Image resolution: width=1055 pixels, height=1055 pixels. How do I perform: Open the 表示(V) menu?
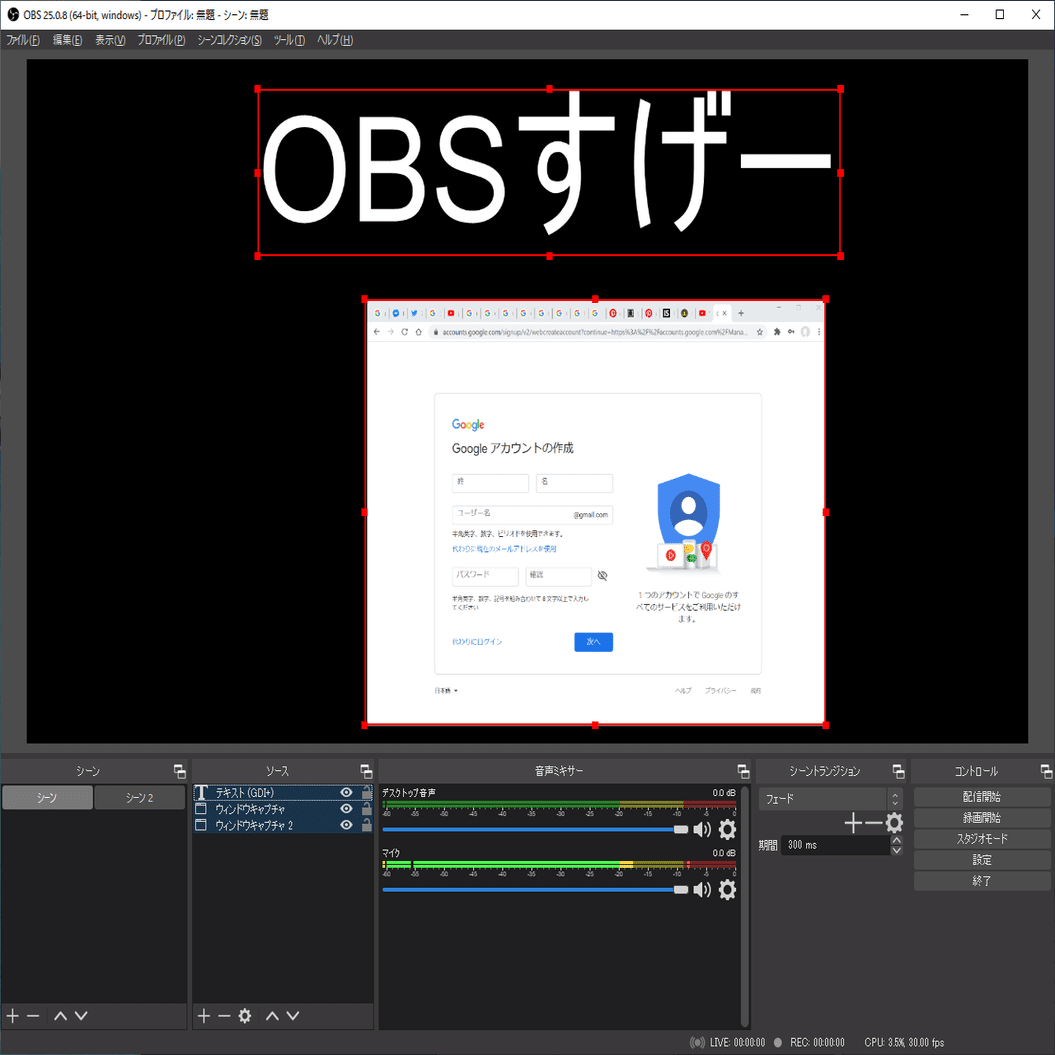[x=110, y=40]
